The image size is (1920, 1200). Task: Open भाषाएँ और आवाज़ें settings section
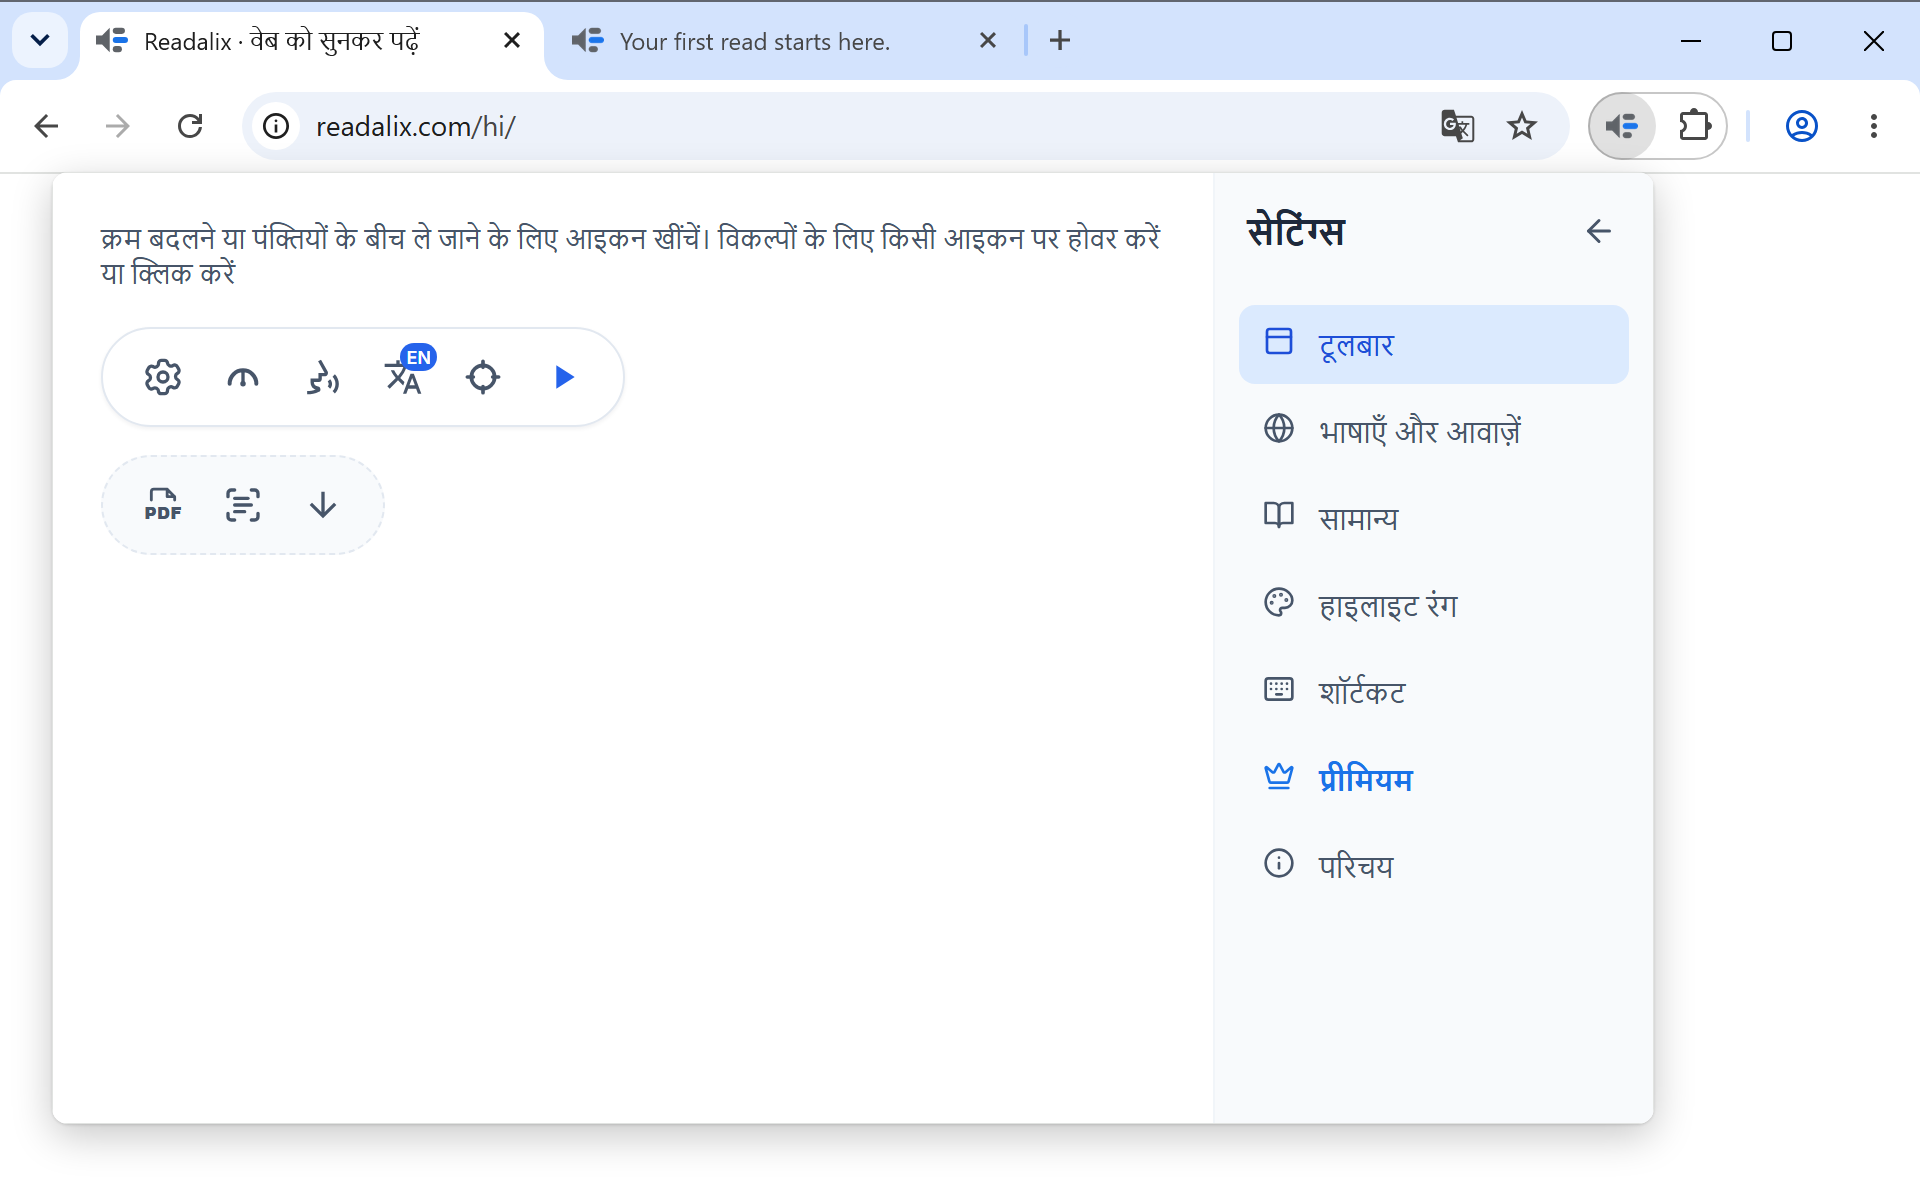point(1433,431)
